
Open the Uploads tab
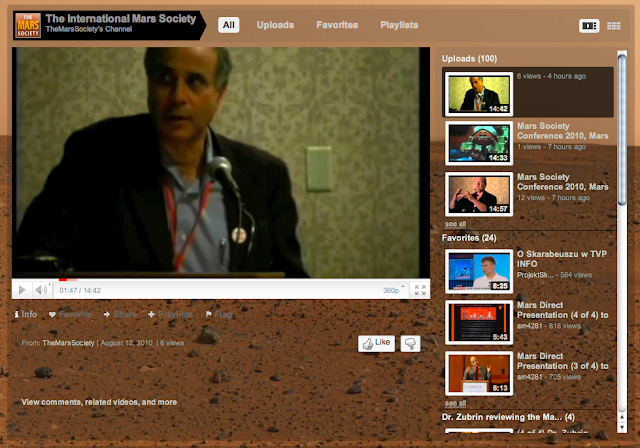click(x=275, y=25)
